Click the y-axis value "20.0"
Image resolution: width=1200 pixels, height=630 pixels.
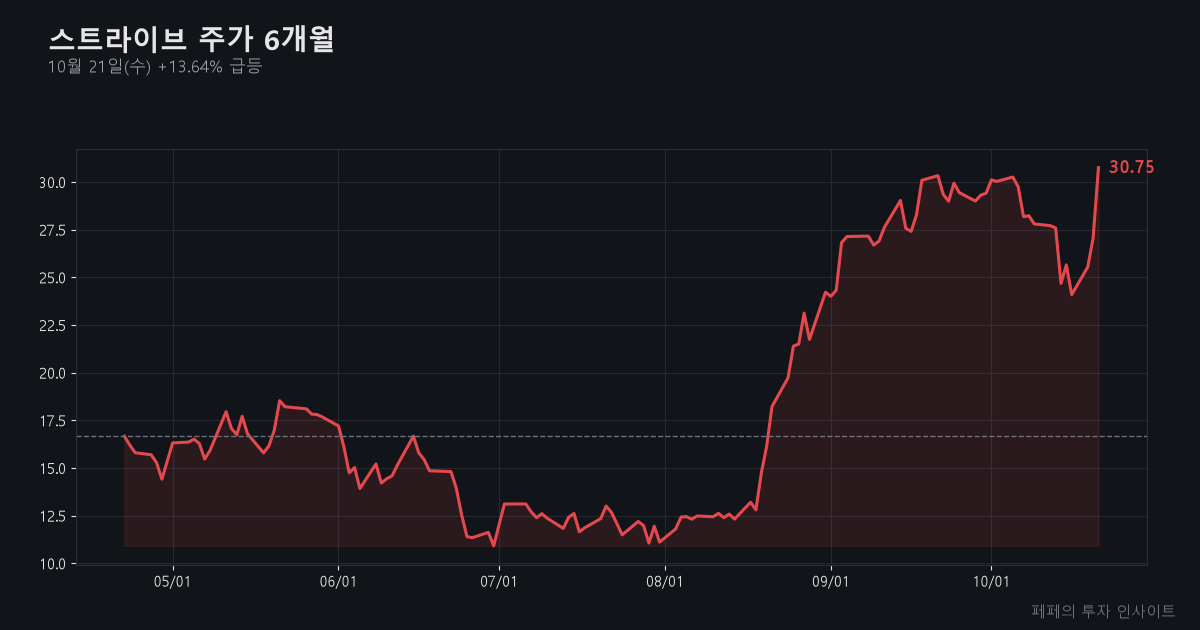tap(54, 374)
